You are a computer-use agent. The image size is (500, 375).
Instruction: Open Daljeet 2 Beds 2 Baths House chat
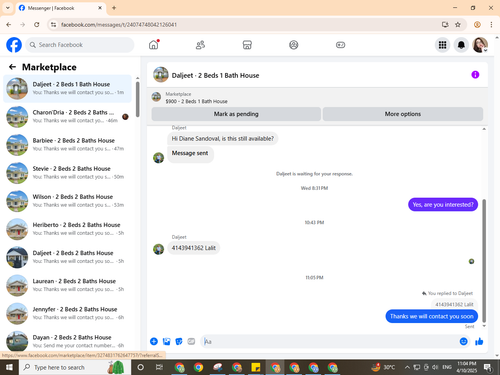[67, 257]
